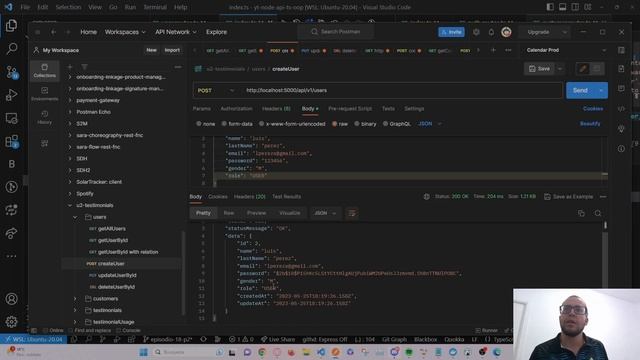Open Postman user avatar menu
Image resolution: width=640 pixels, height=360 pixels.
pos(506,32)
